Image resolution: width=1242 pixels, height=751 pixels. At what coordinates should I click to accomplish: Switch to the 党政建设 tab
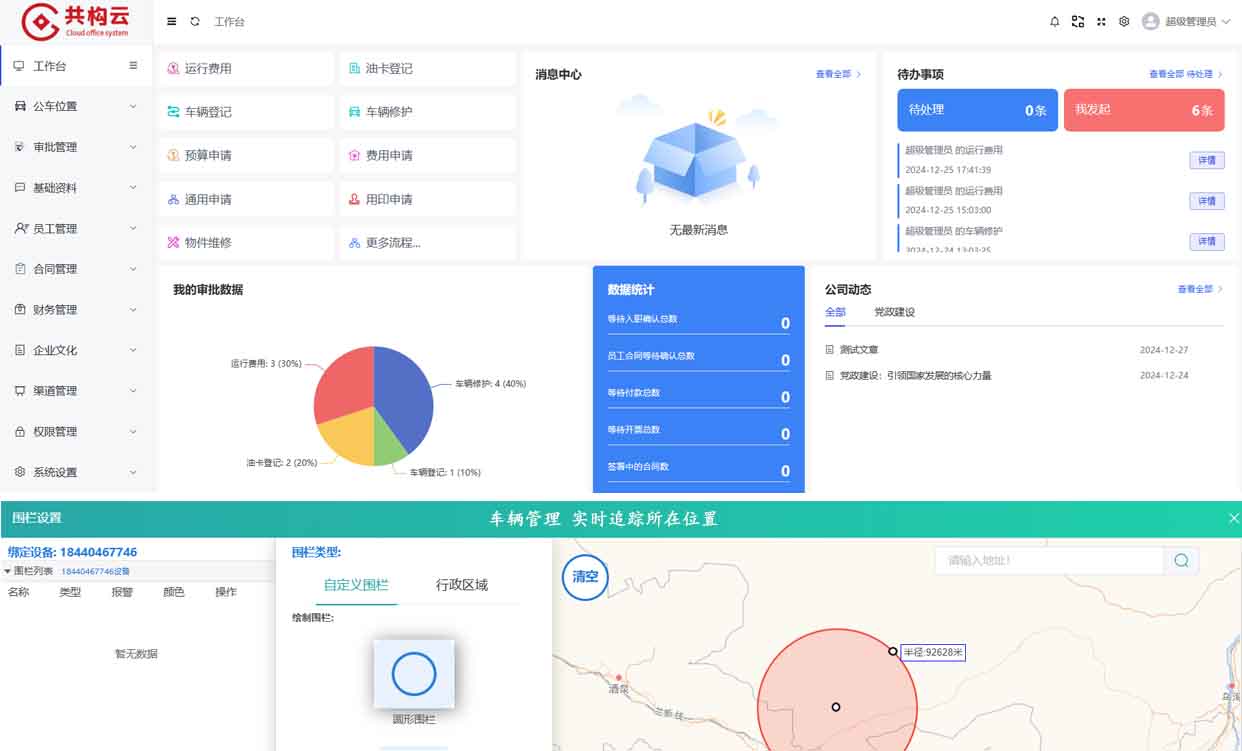(894, 312)
